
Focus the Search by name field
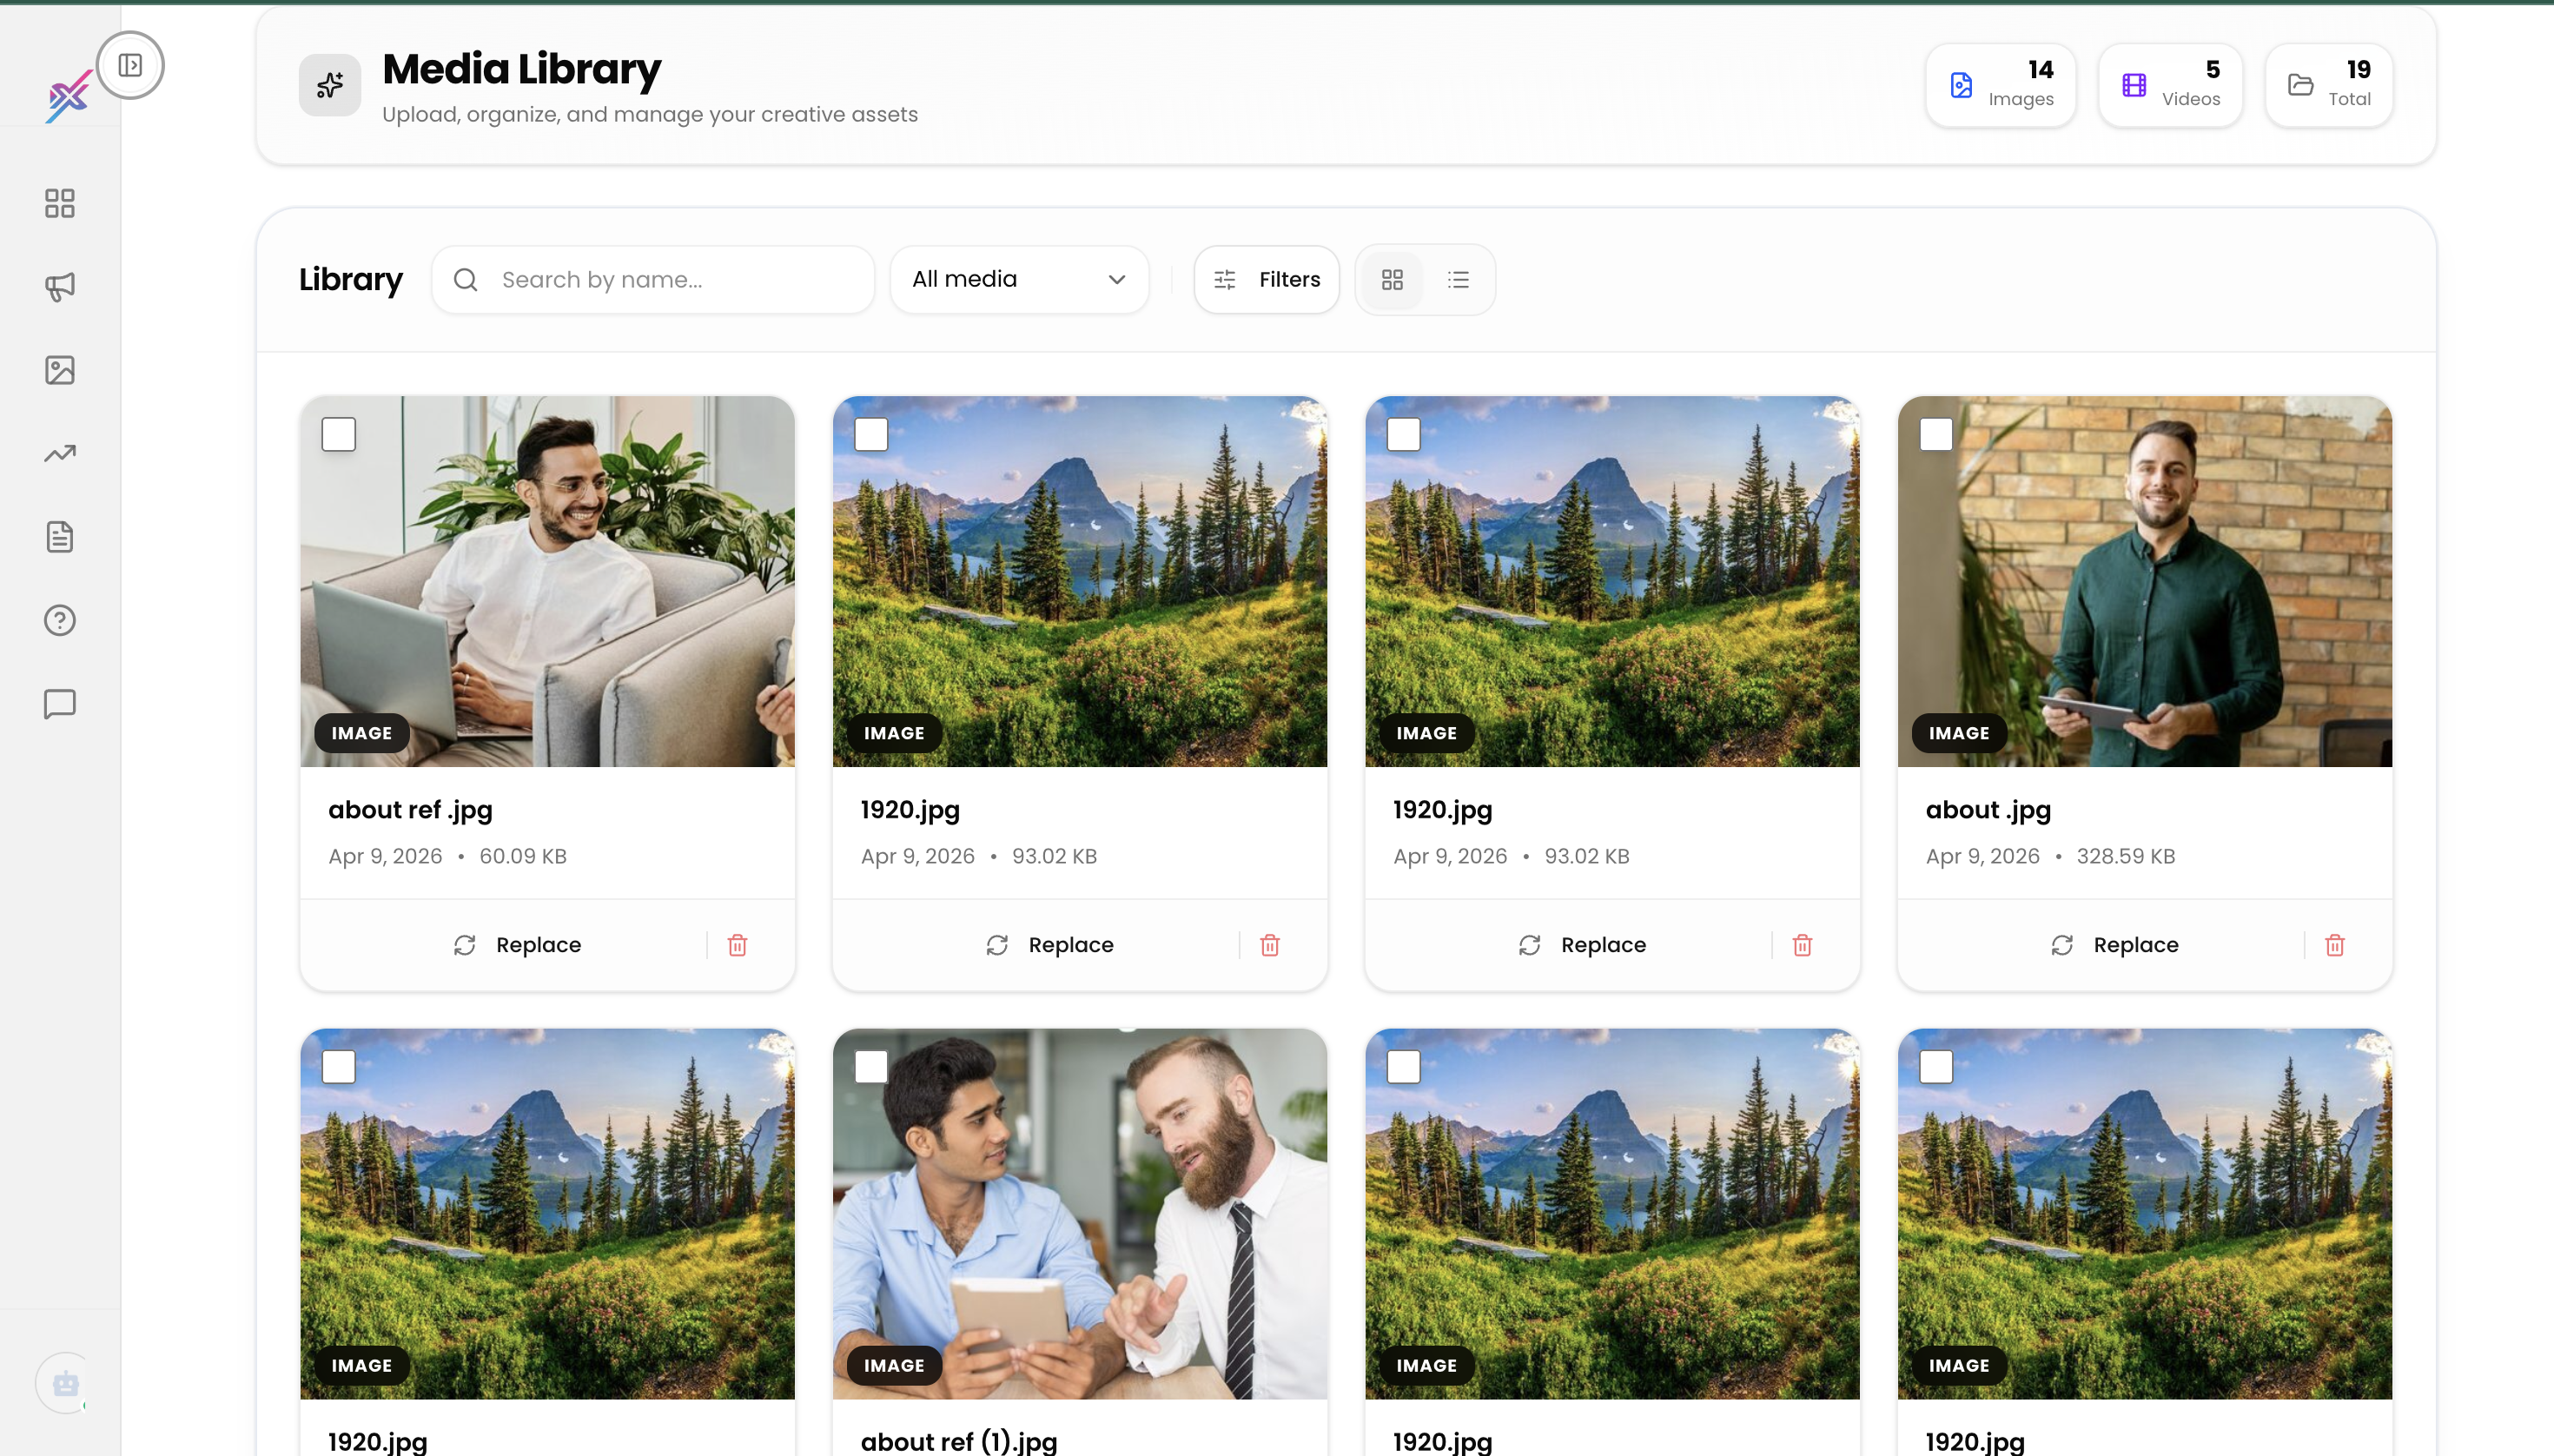pyautogui.click(x=653, y=280)
